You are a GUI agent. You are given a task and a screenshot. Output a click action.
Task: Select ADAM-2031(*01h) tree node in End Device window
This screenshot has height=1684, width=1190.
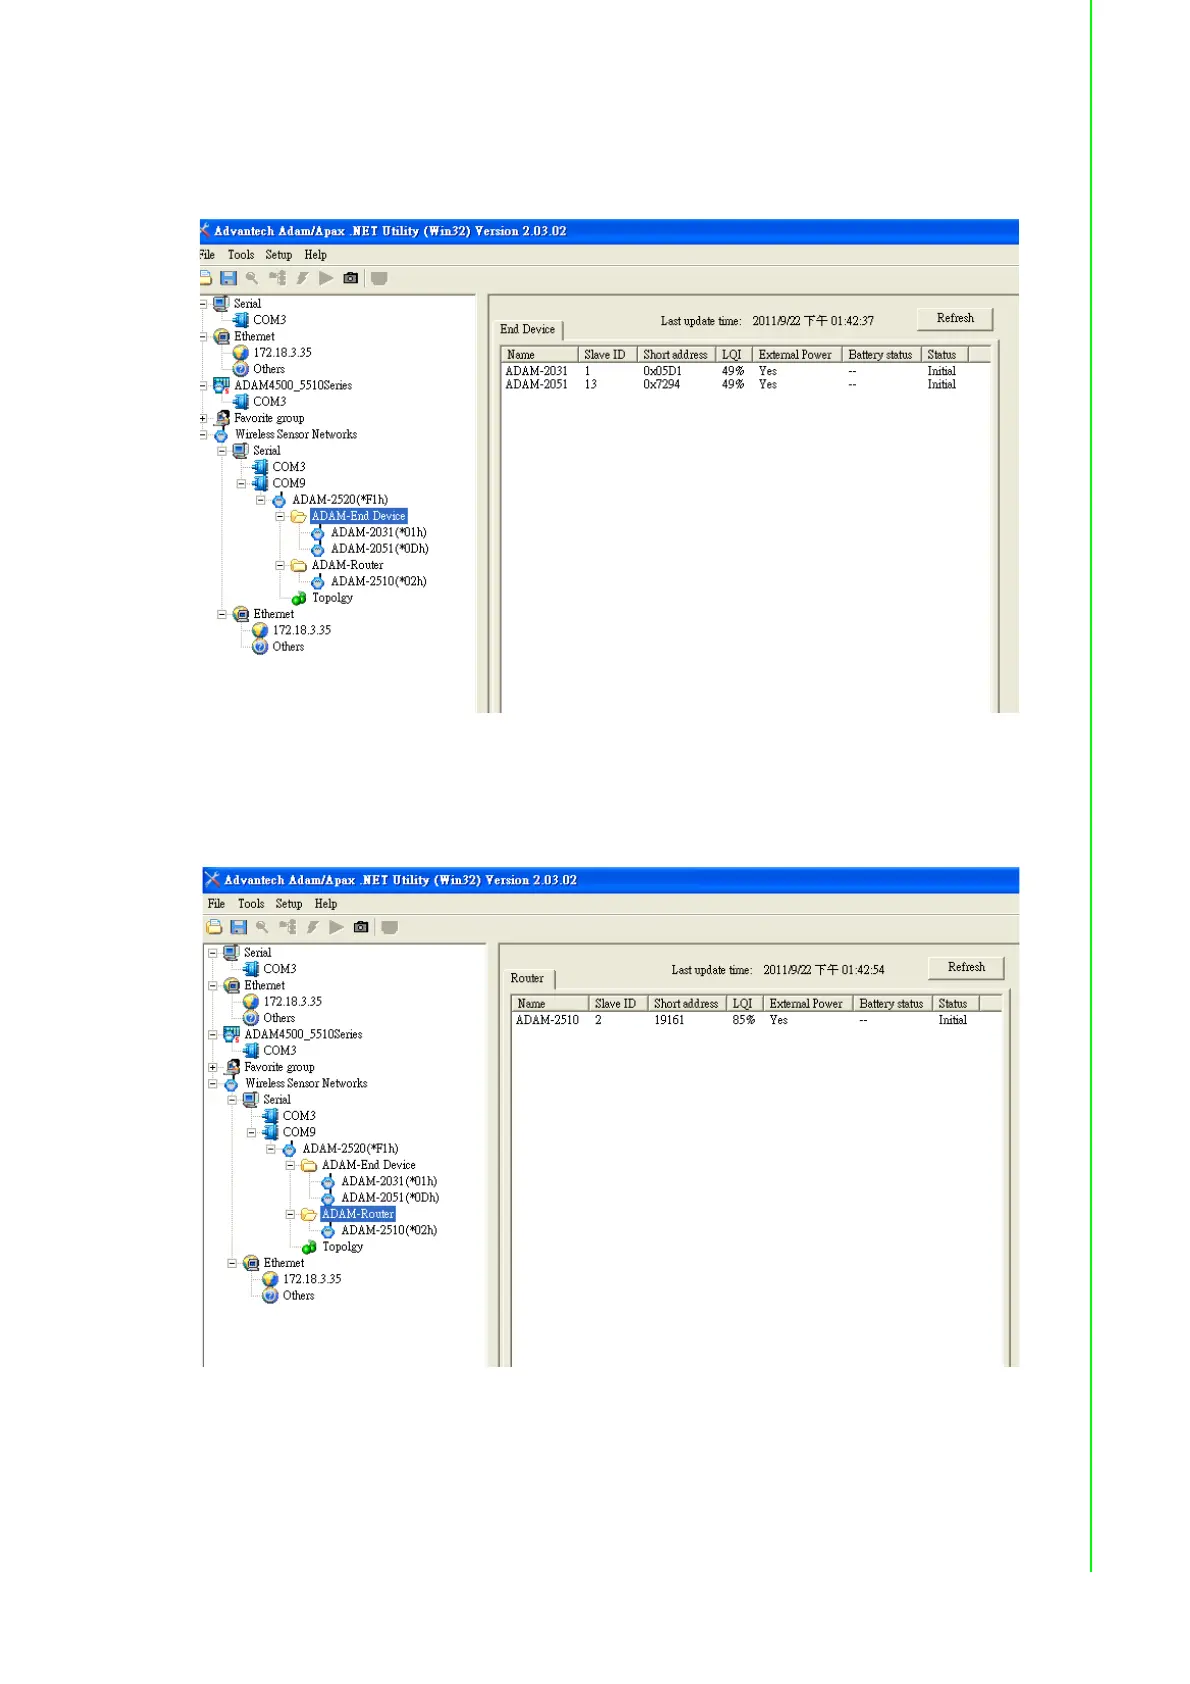click(379, 533)
